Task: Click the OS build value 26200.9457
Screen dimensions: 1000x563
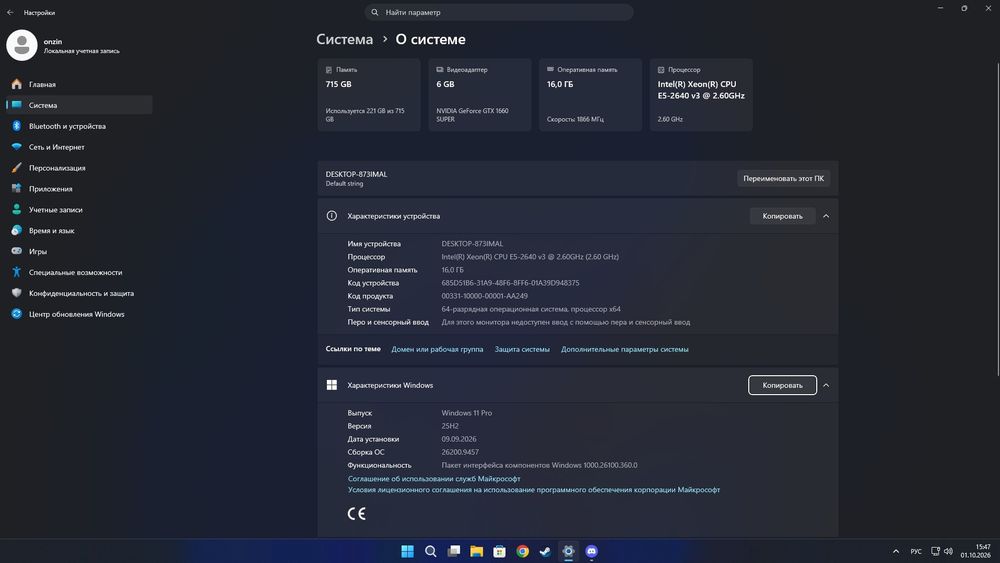Action: [x=460, y=452]
